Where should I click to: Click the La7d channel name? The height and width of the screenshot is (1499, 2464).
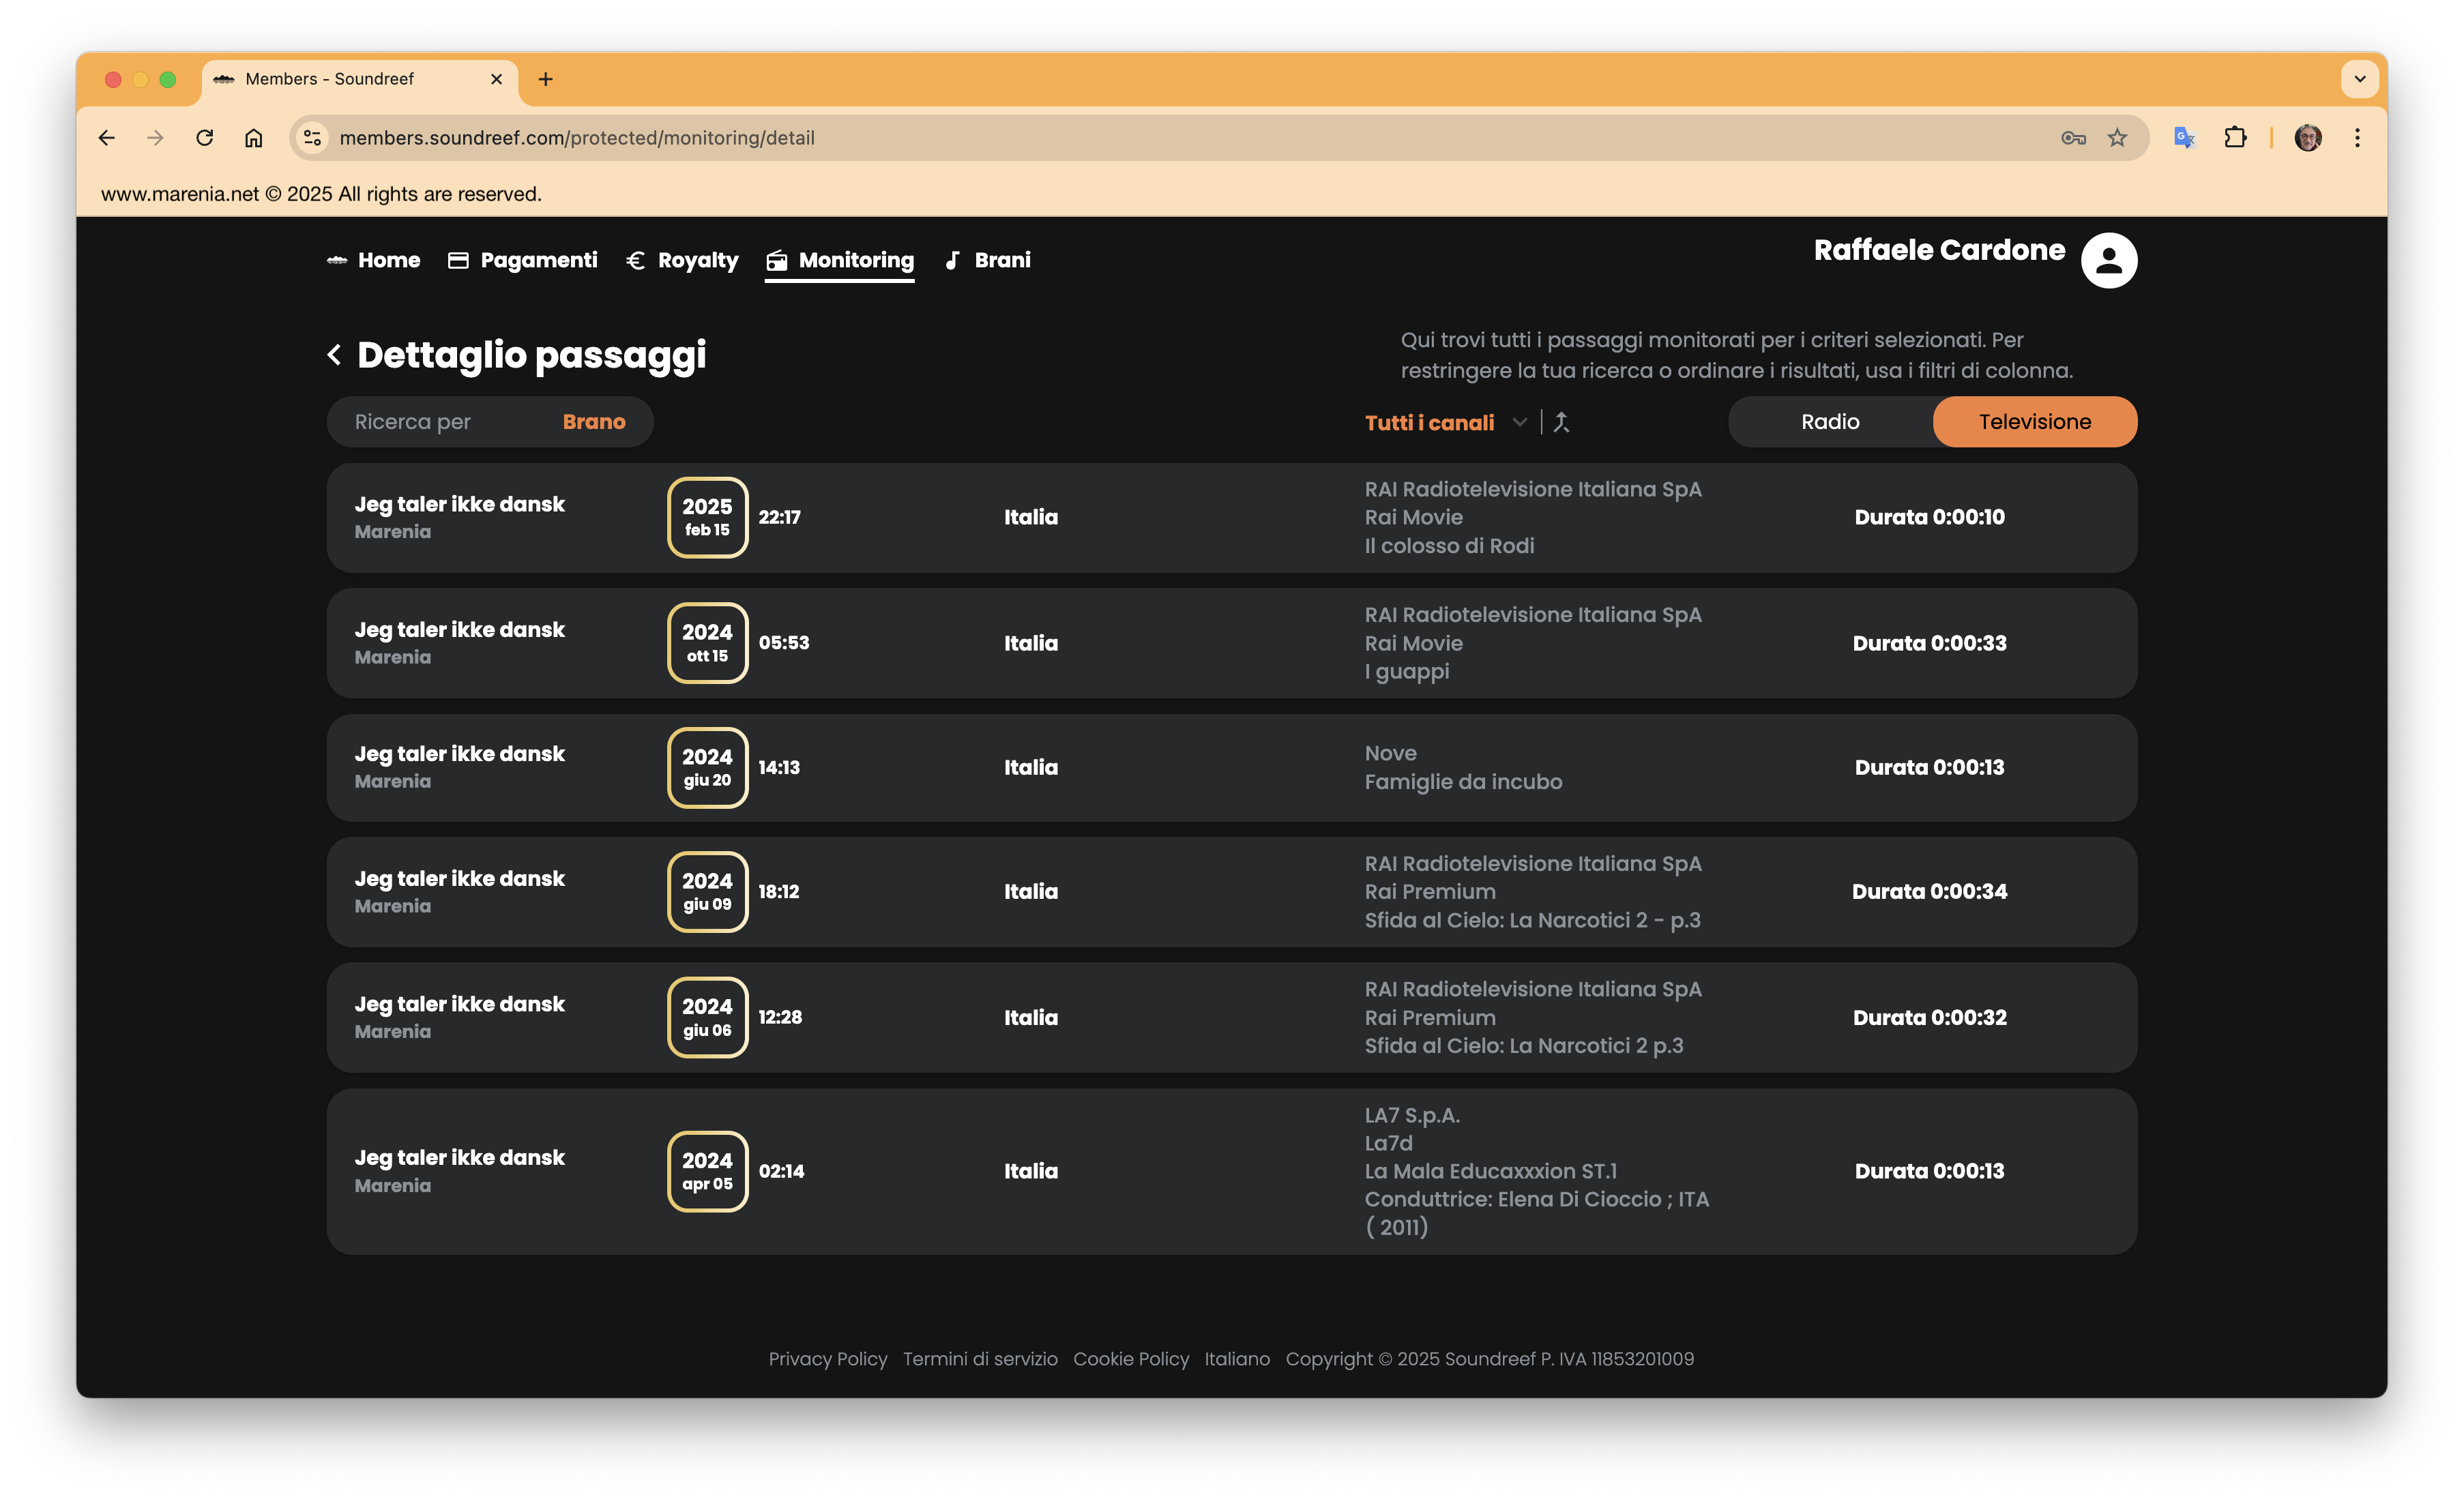tap(1388, 1143)
